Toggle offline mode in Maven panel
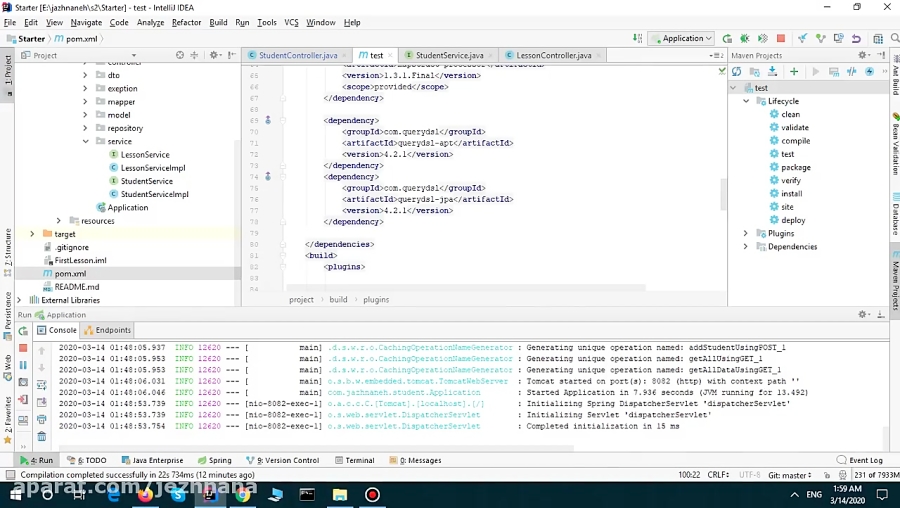Viewport: 900px width, 508px height. click(x=852, y=72)
